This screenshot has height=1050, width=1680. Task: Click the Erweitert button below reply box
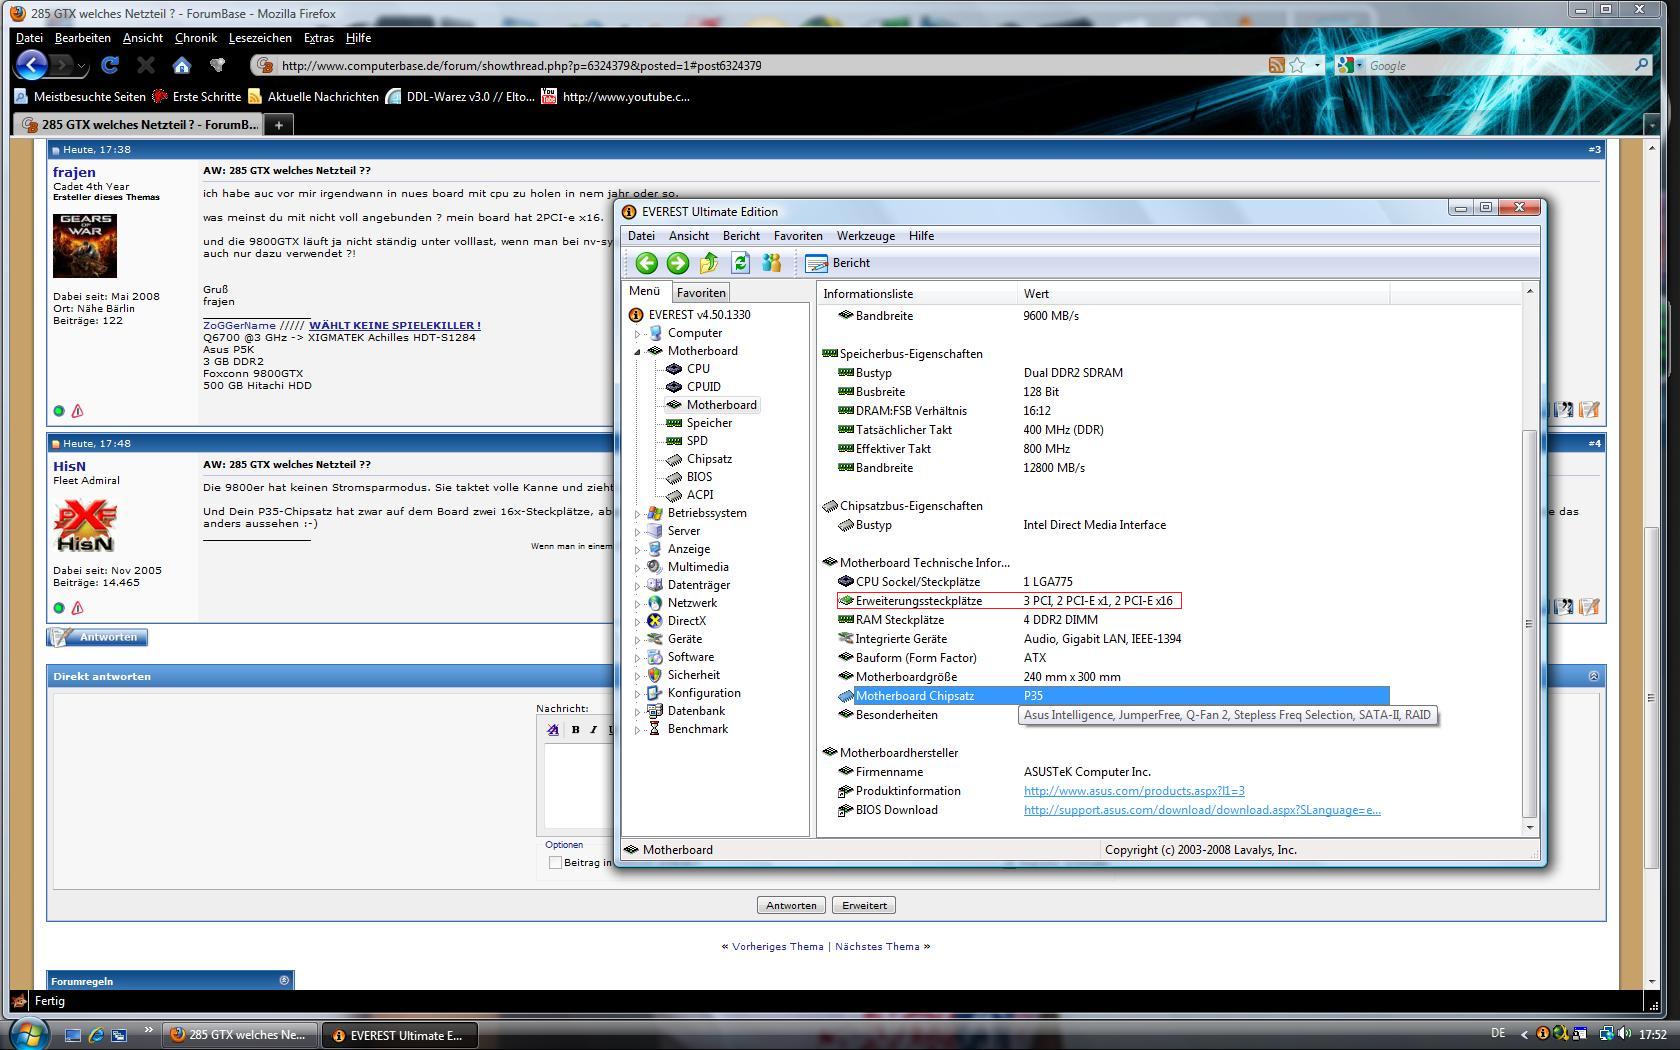864,906
